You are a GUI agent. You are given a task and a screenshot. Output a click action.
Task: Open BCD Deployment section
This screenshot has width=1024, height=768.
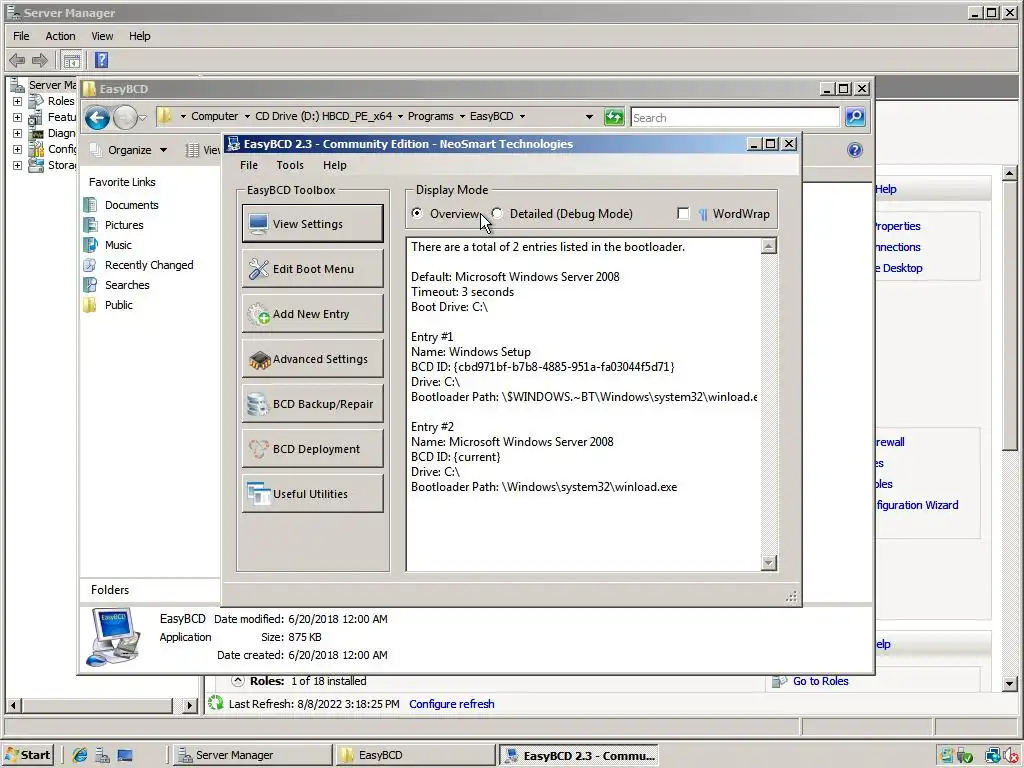tap(312, 449)
